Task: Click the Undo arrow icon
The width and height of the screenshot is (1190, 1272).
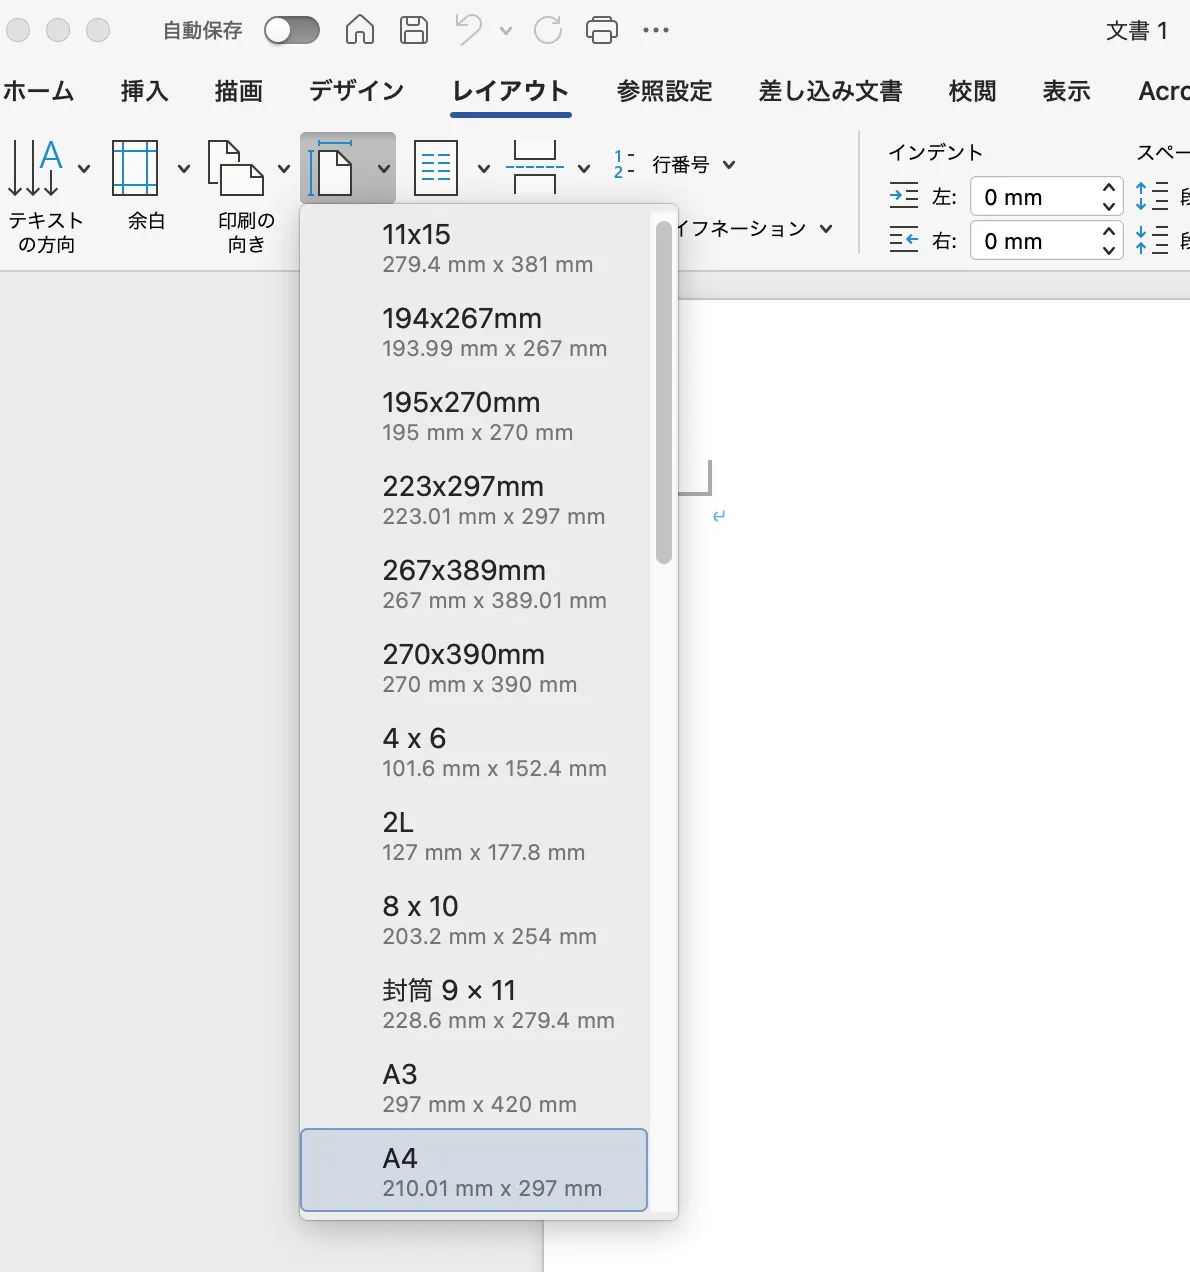Action: (469, 30)
